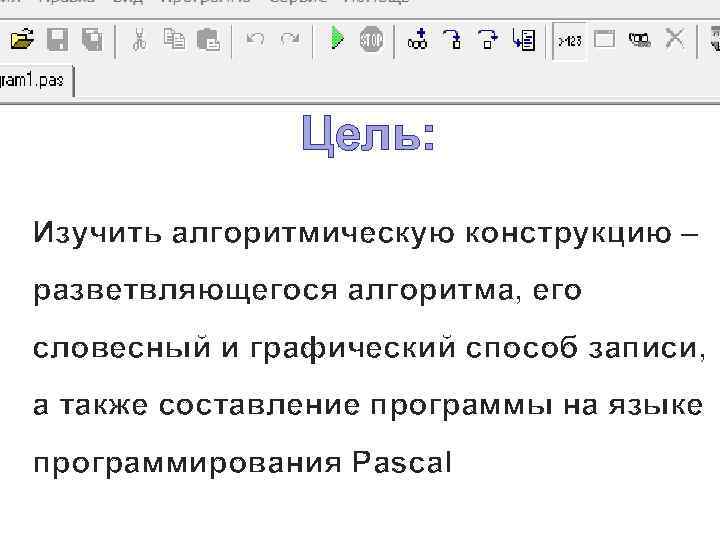Run the program with green play arrow
Image resolution: width=720 pixels, height=540 pixels.
pos(337,39)
